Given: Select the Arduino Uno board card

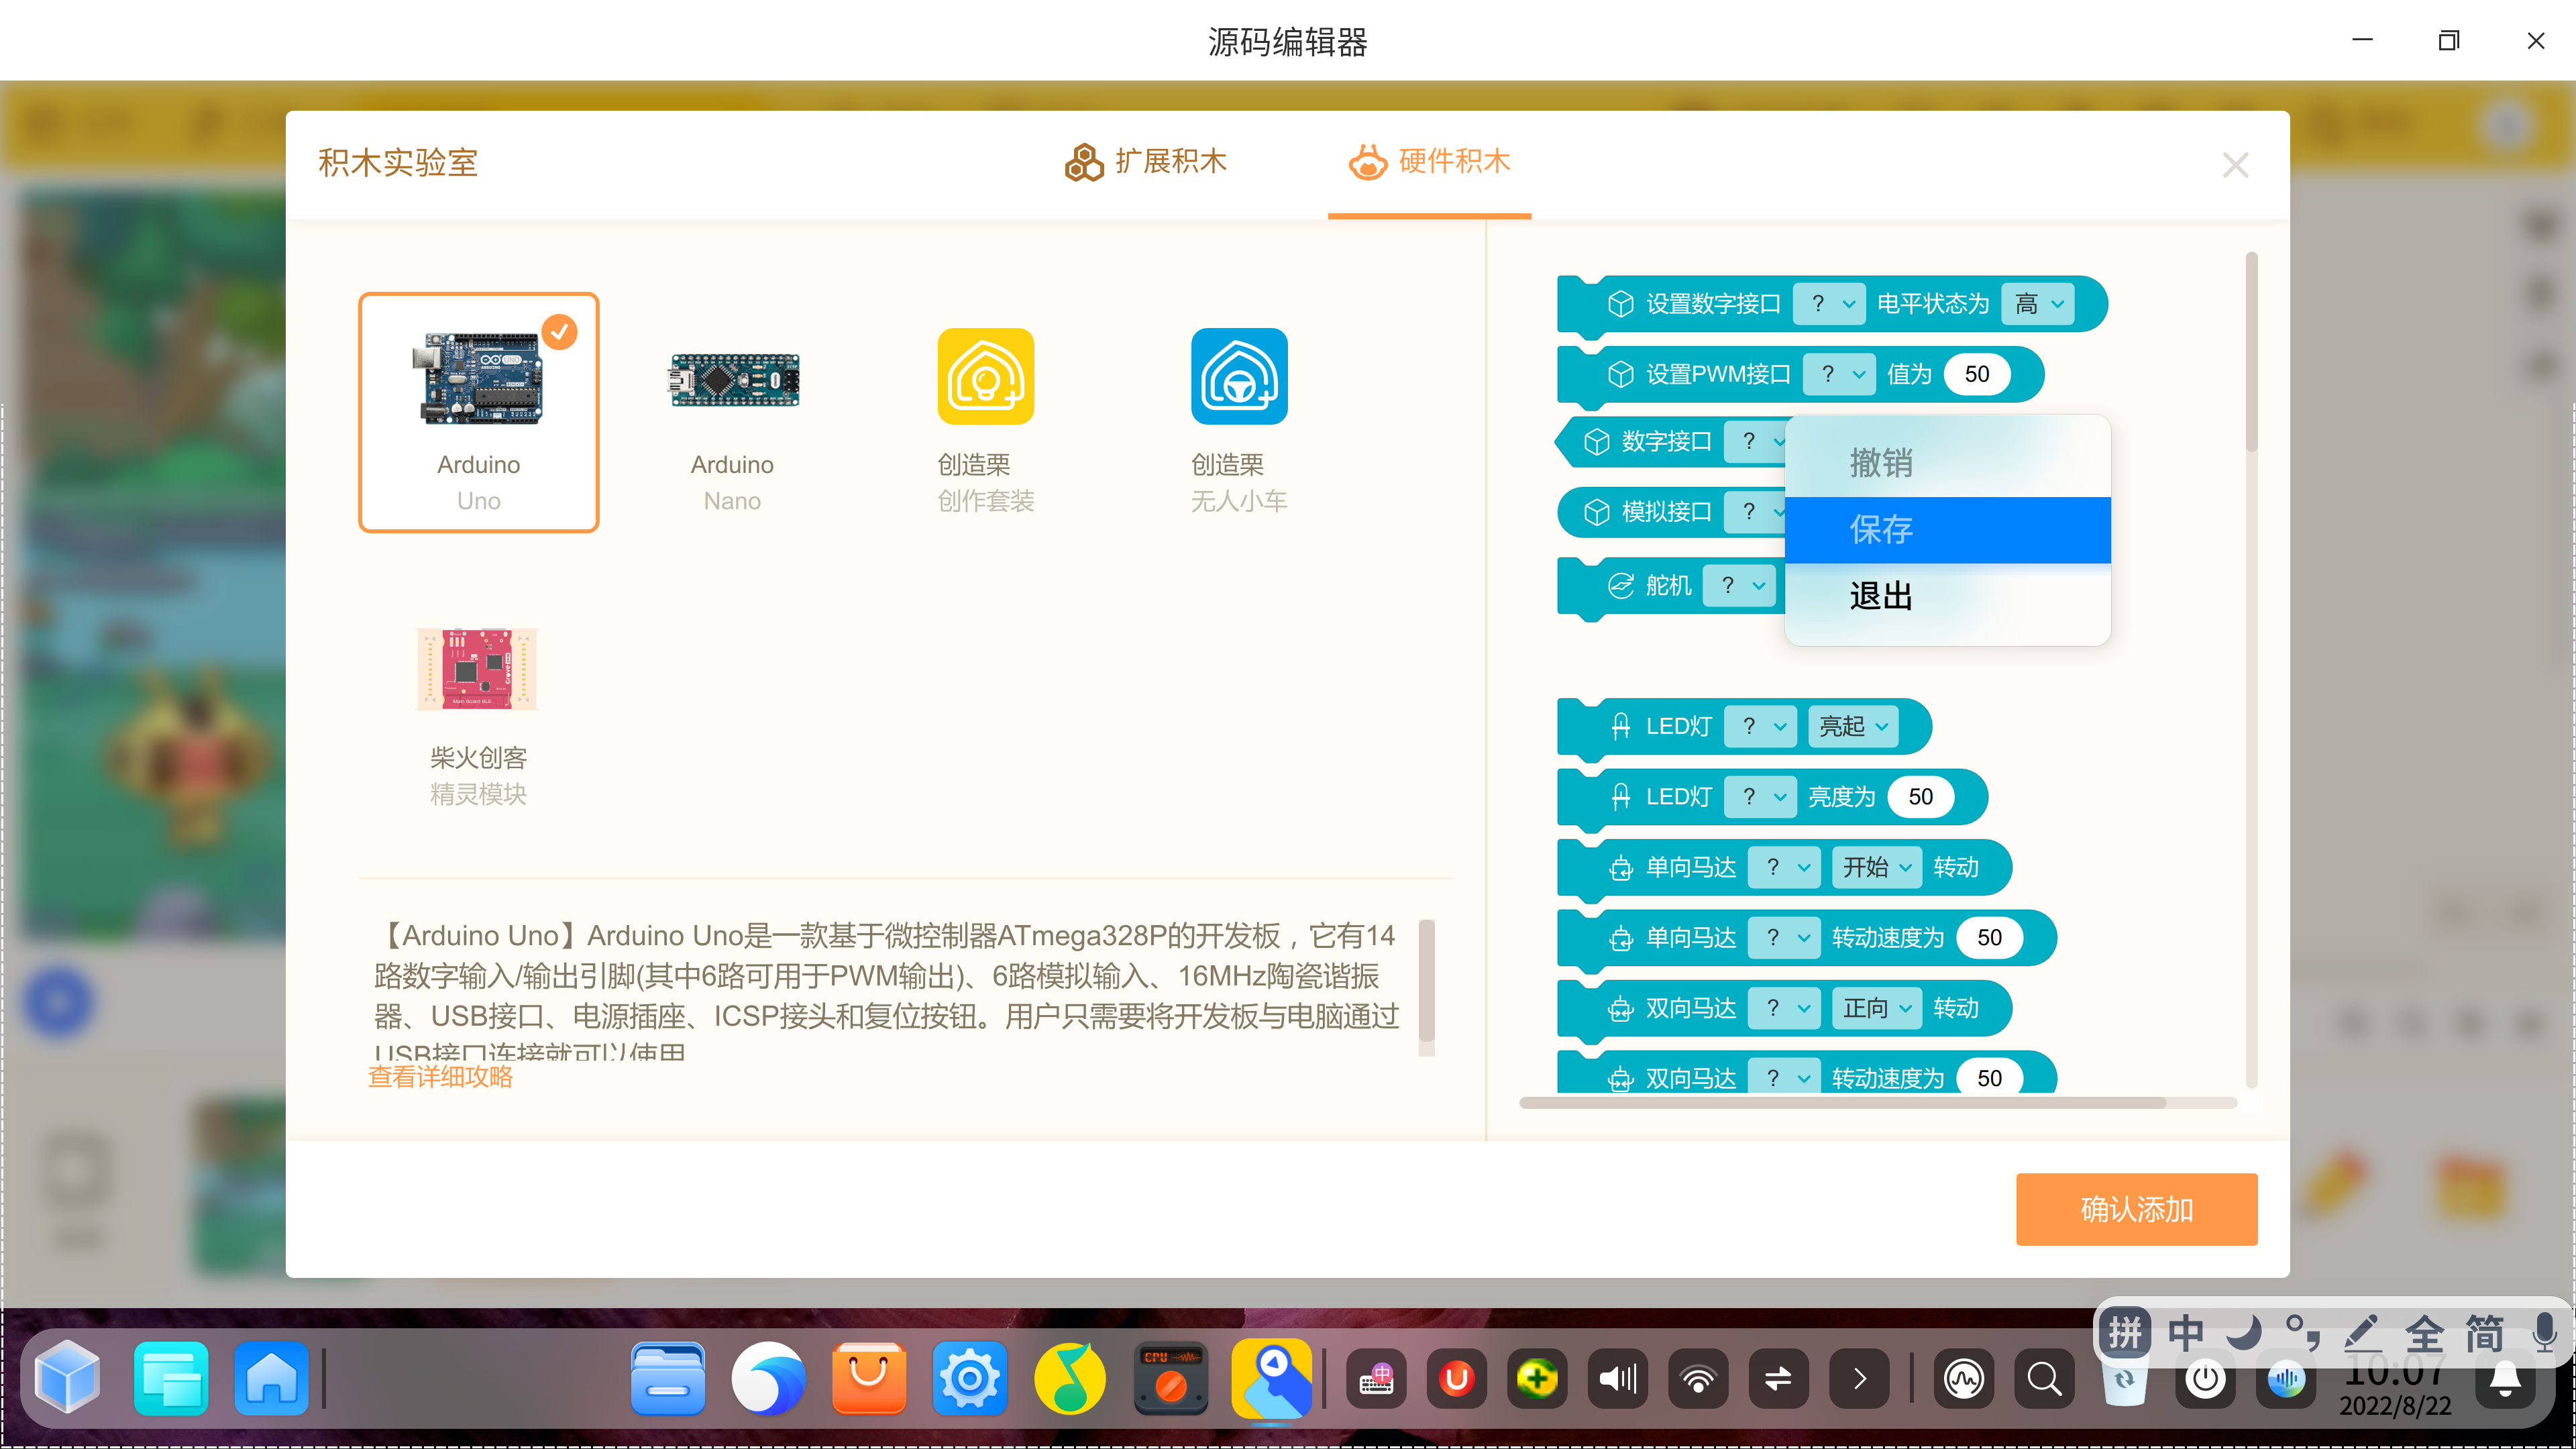Looking at the screenshot, I should click(479, 412).
